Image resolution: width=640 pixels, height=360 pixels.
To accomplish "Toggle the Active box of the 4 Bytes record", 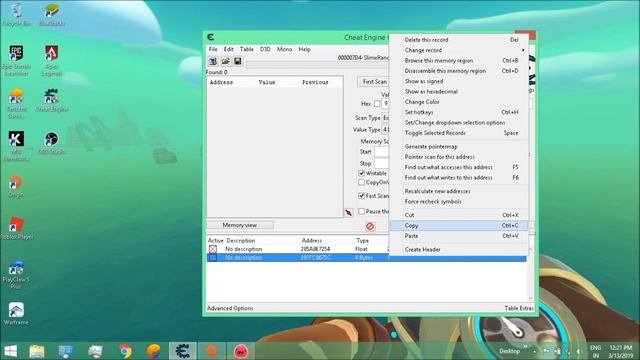I will tap(213, 258).
